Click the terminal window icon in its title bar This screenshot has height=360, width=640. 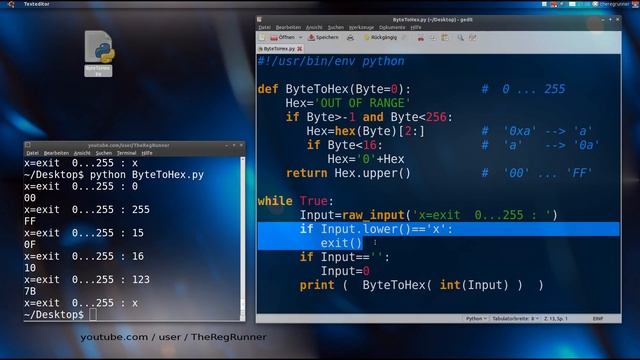click(28, 145)
